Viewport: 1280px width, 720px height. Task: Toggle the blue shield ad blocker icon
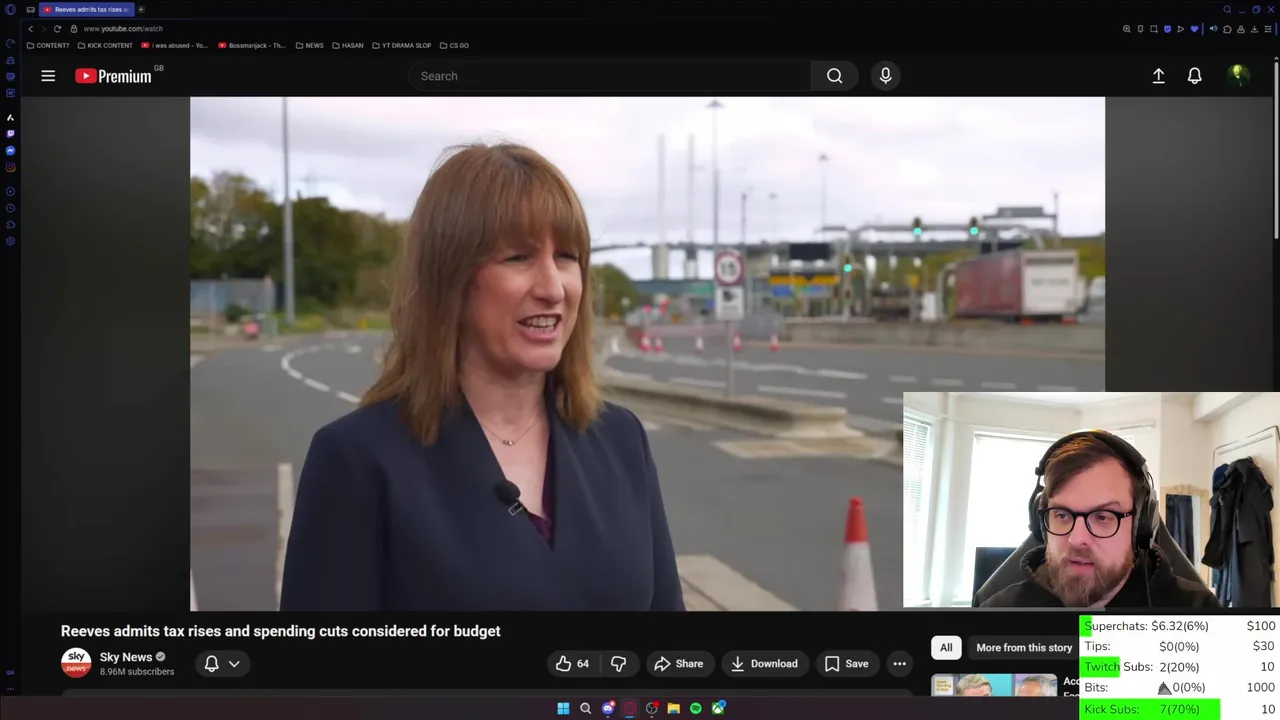click(x=1167, y=29)
